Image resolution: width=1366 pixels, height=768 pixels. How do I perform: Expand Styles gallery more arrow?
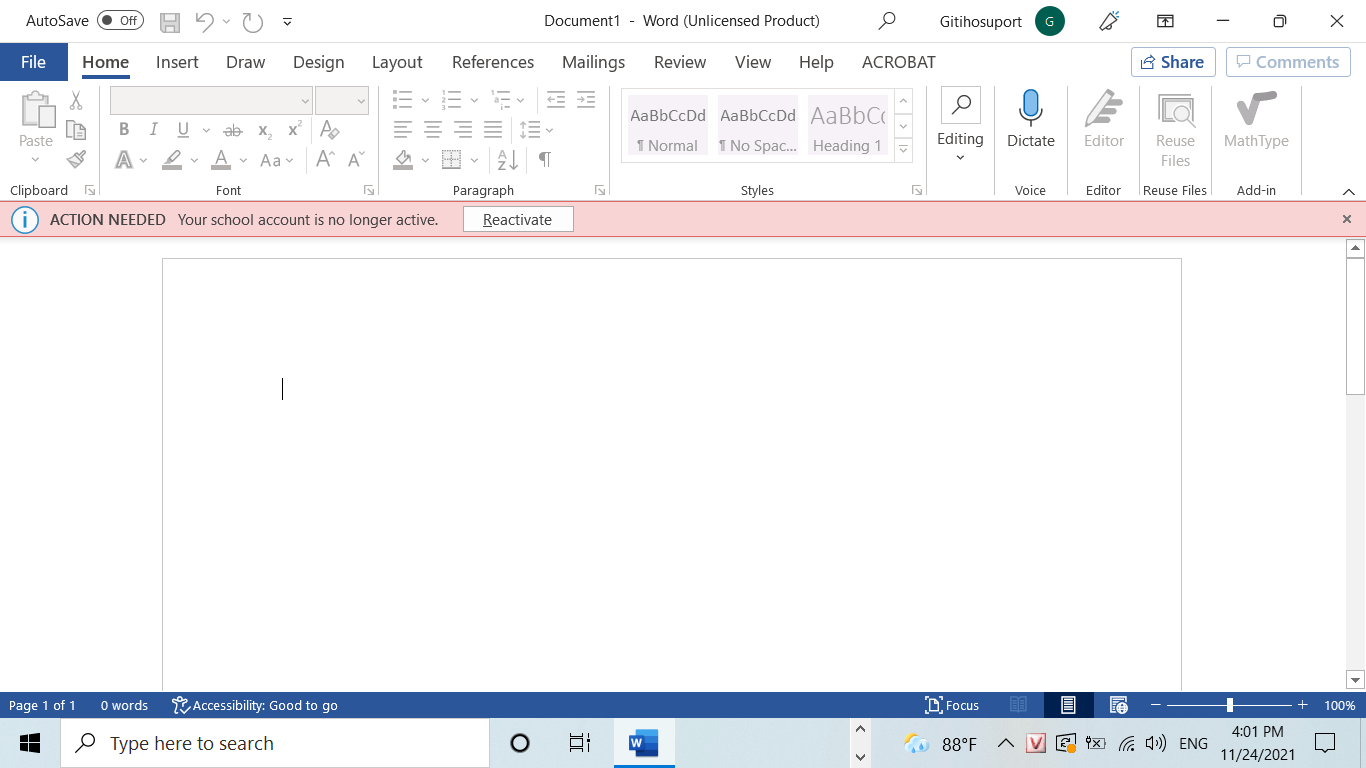[903, 150]
